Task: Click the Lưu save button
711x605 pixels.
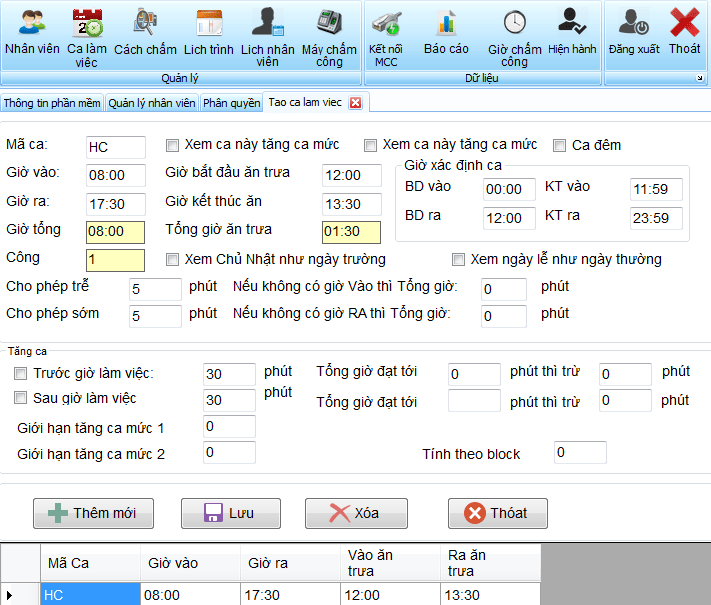Action: [x=230, y=513]
